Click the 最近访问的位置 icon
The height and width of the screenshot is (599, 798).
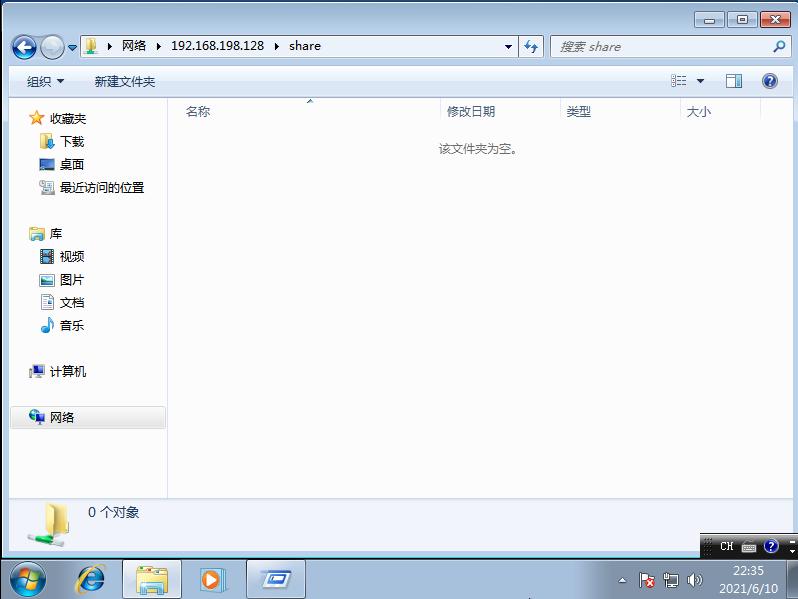tap(47, 188)
